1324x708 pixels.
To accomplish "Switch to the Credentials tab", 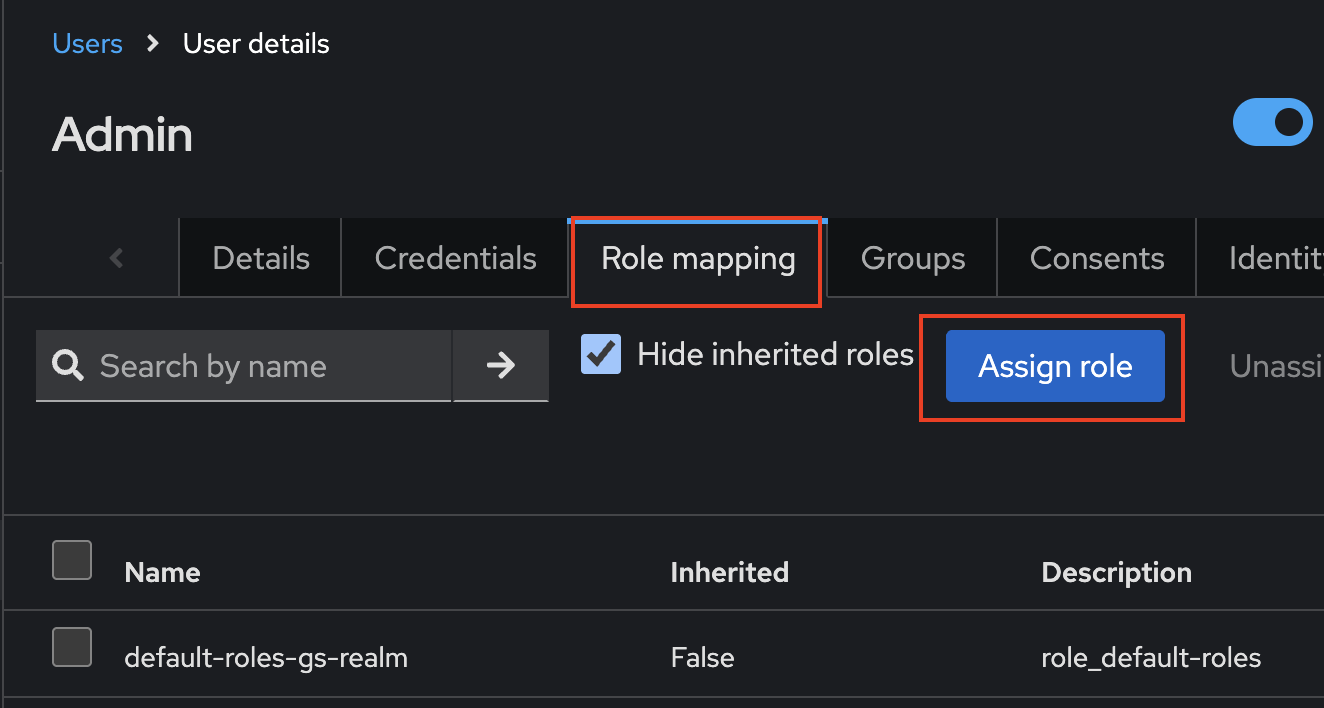I will (x=455, y=259).
